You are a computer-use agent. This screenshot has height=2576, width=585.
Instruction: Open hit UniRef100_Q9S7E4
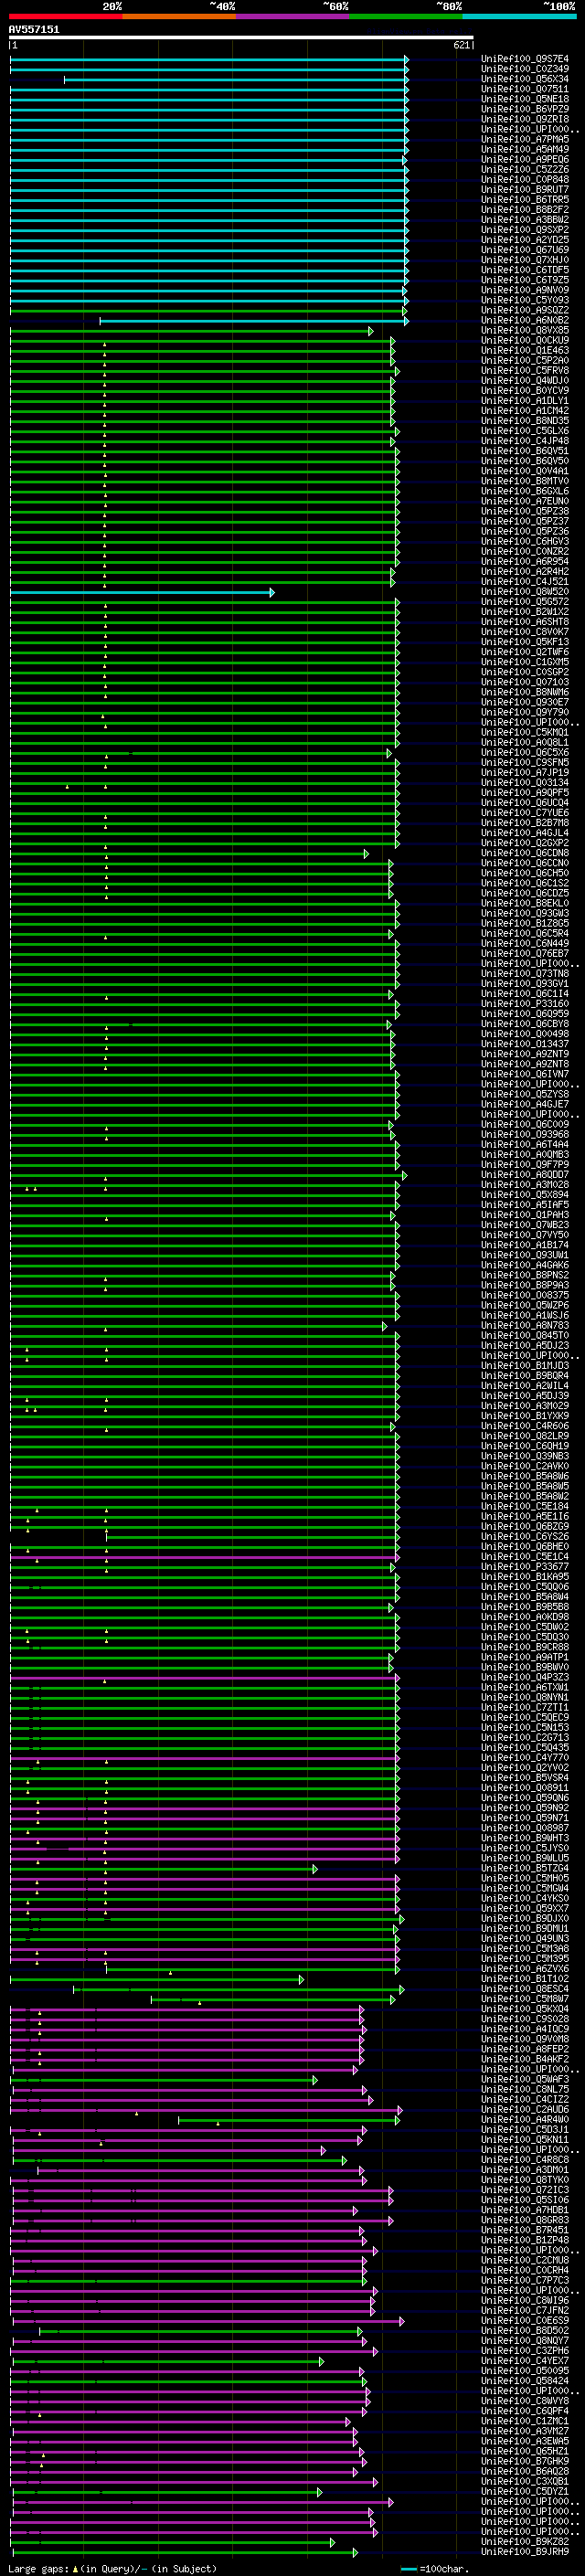tap(525, 59)
